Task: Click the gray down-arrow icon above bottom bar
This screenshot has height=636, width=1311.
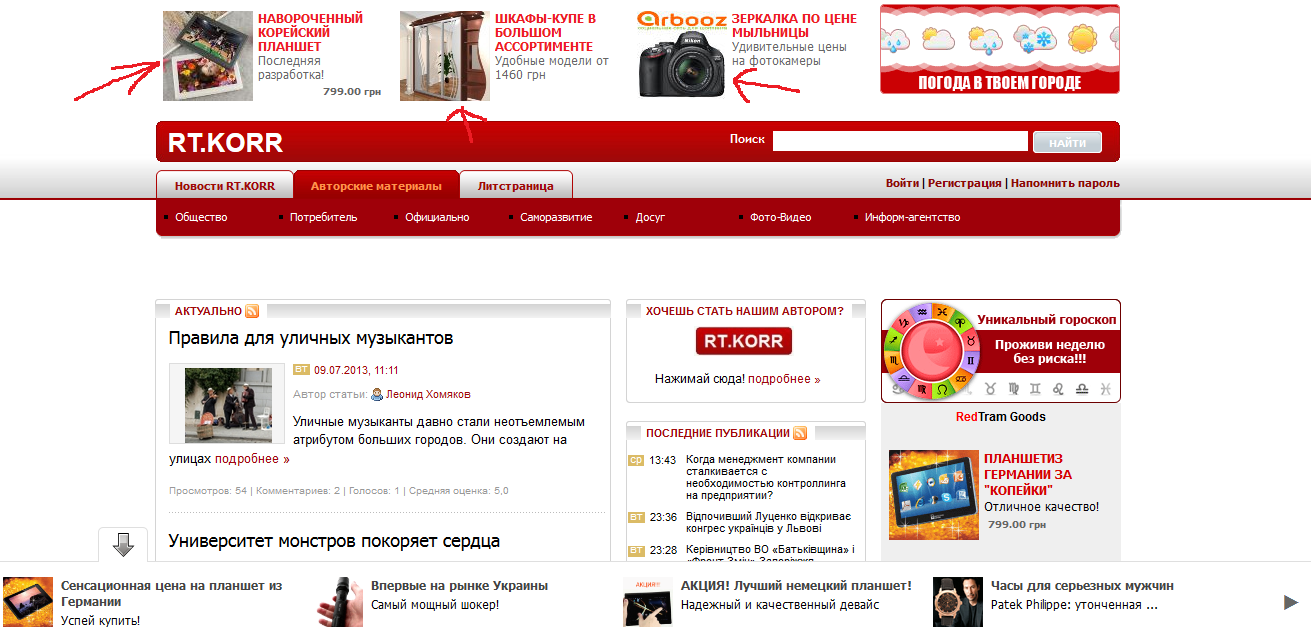Action: pos(123,544)
